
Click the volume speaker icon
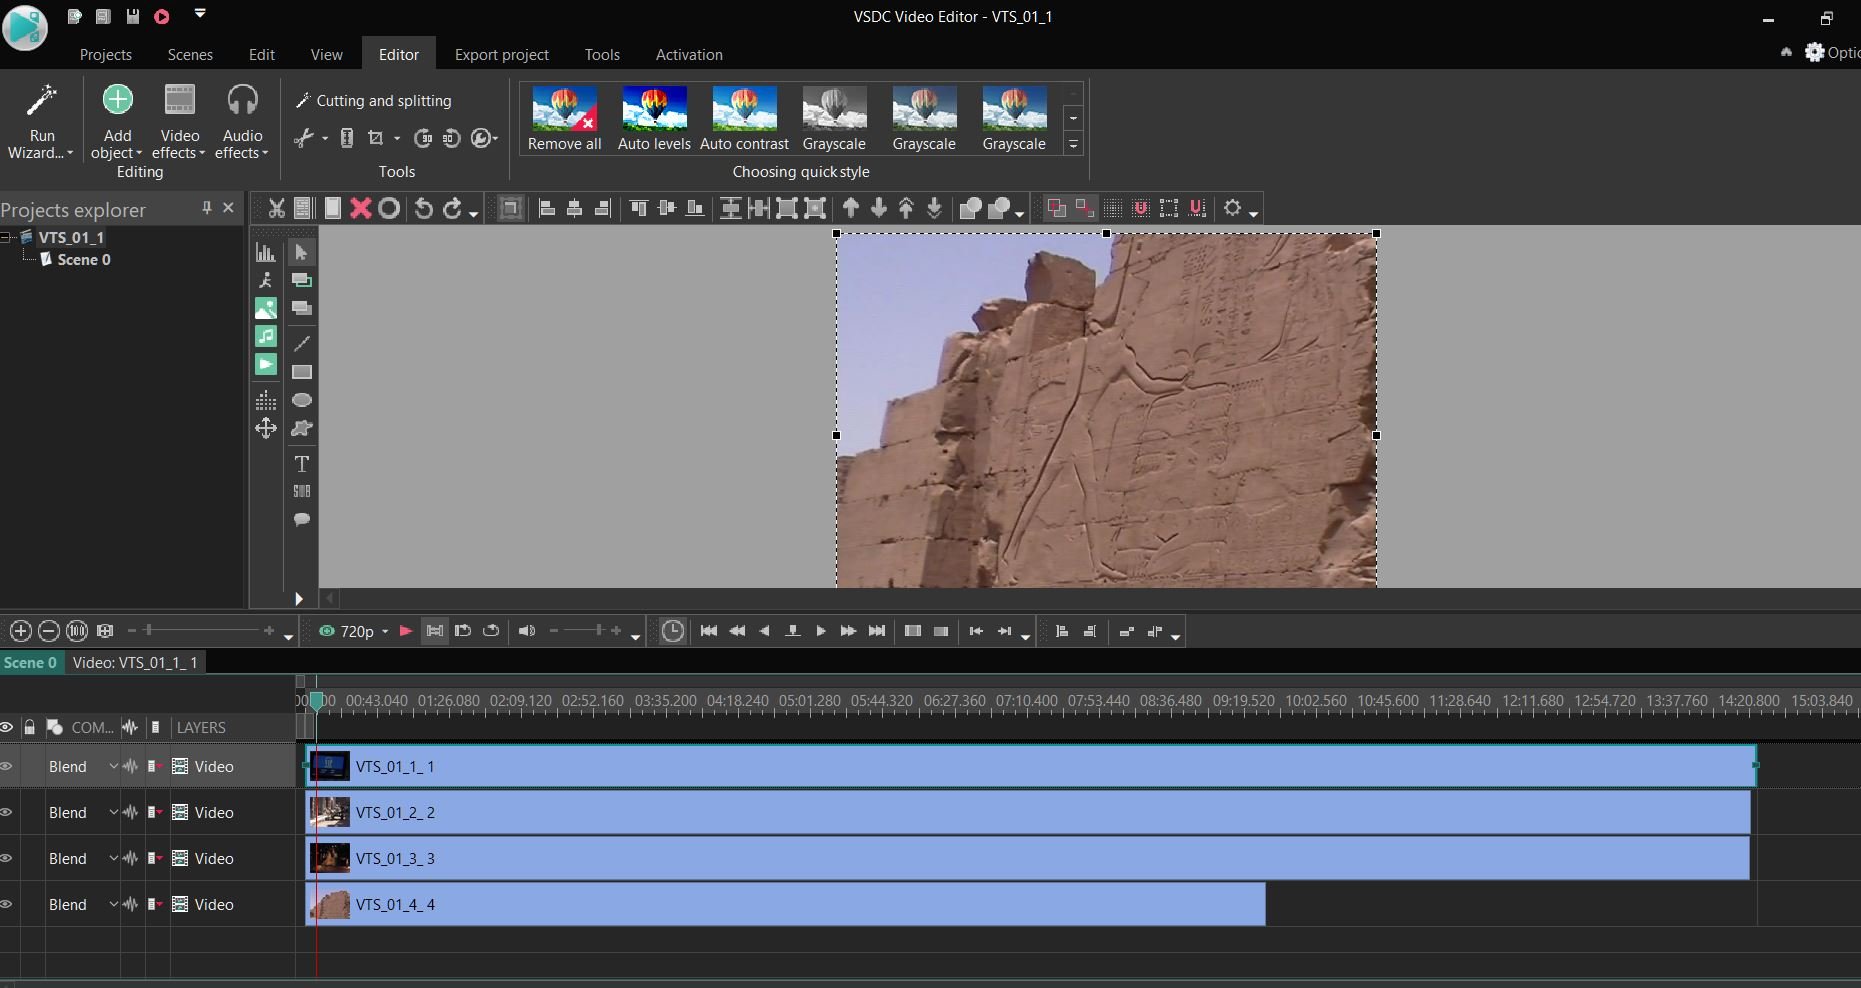pyautogui.click(x=526, y=631)
